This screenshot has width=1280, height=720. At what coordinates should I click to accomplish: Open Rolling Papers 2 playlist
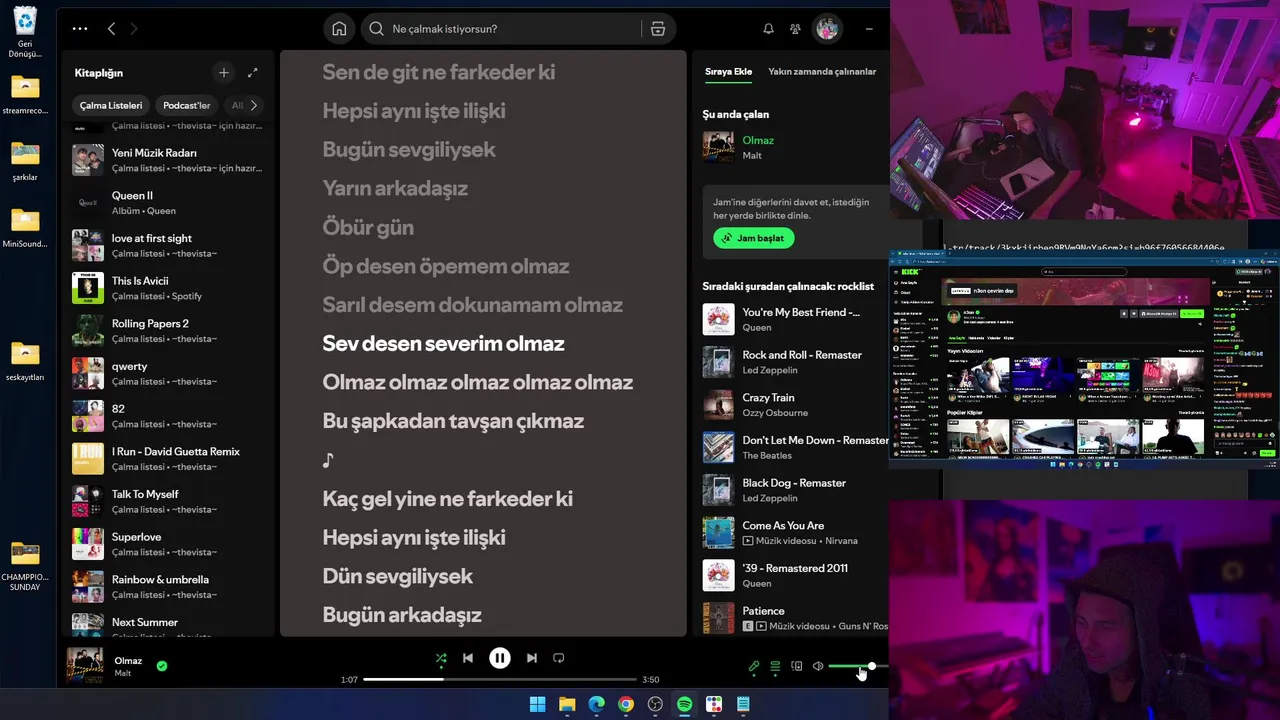[x=168, y=331]
